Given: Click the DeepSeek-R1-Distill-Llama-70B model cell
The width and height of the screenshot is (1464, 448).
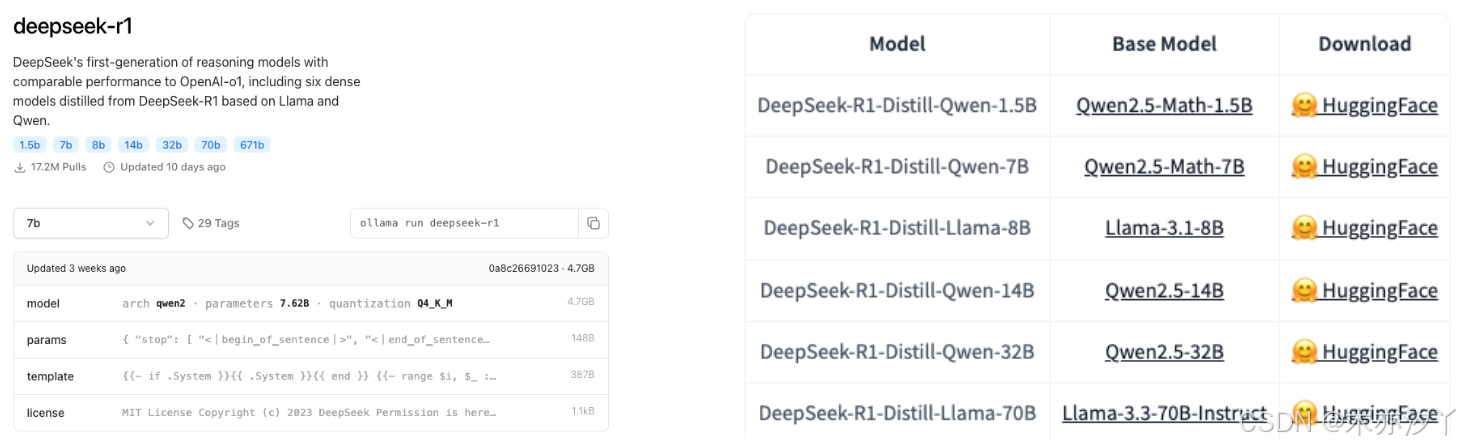Looking at the screenshot, I should (x=897, y=413).
